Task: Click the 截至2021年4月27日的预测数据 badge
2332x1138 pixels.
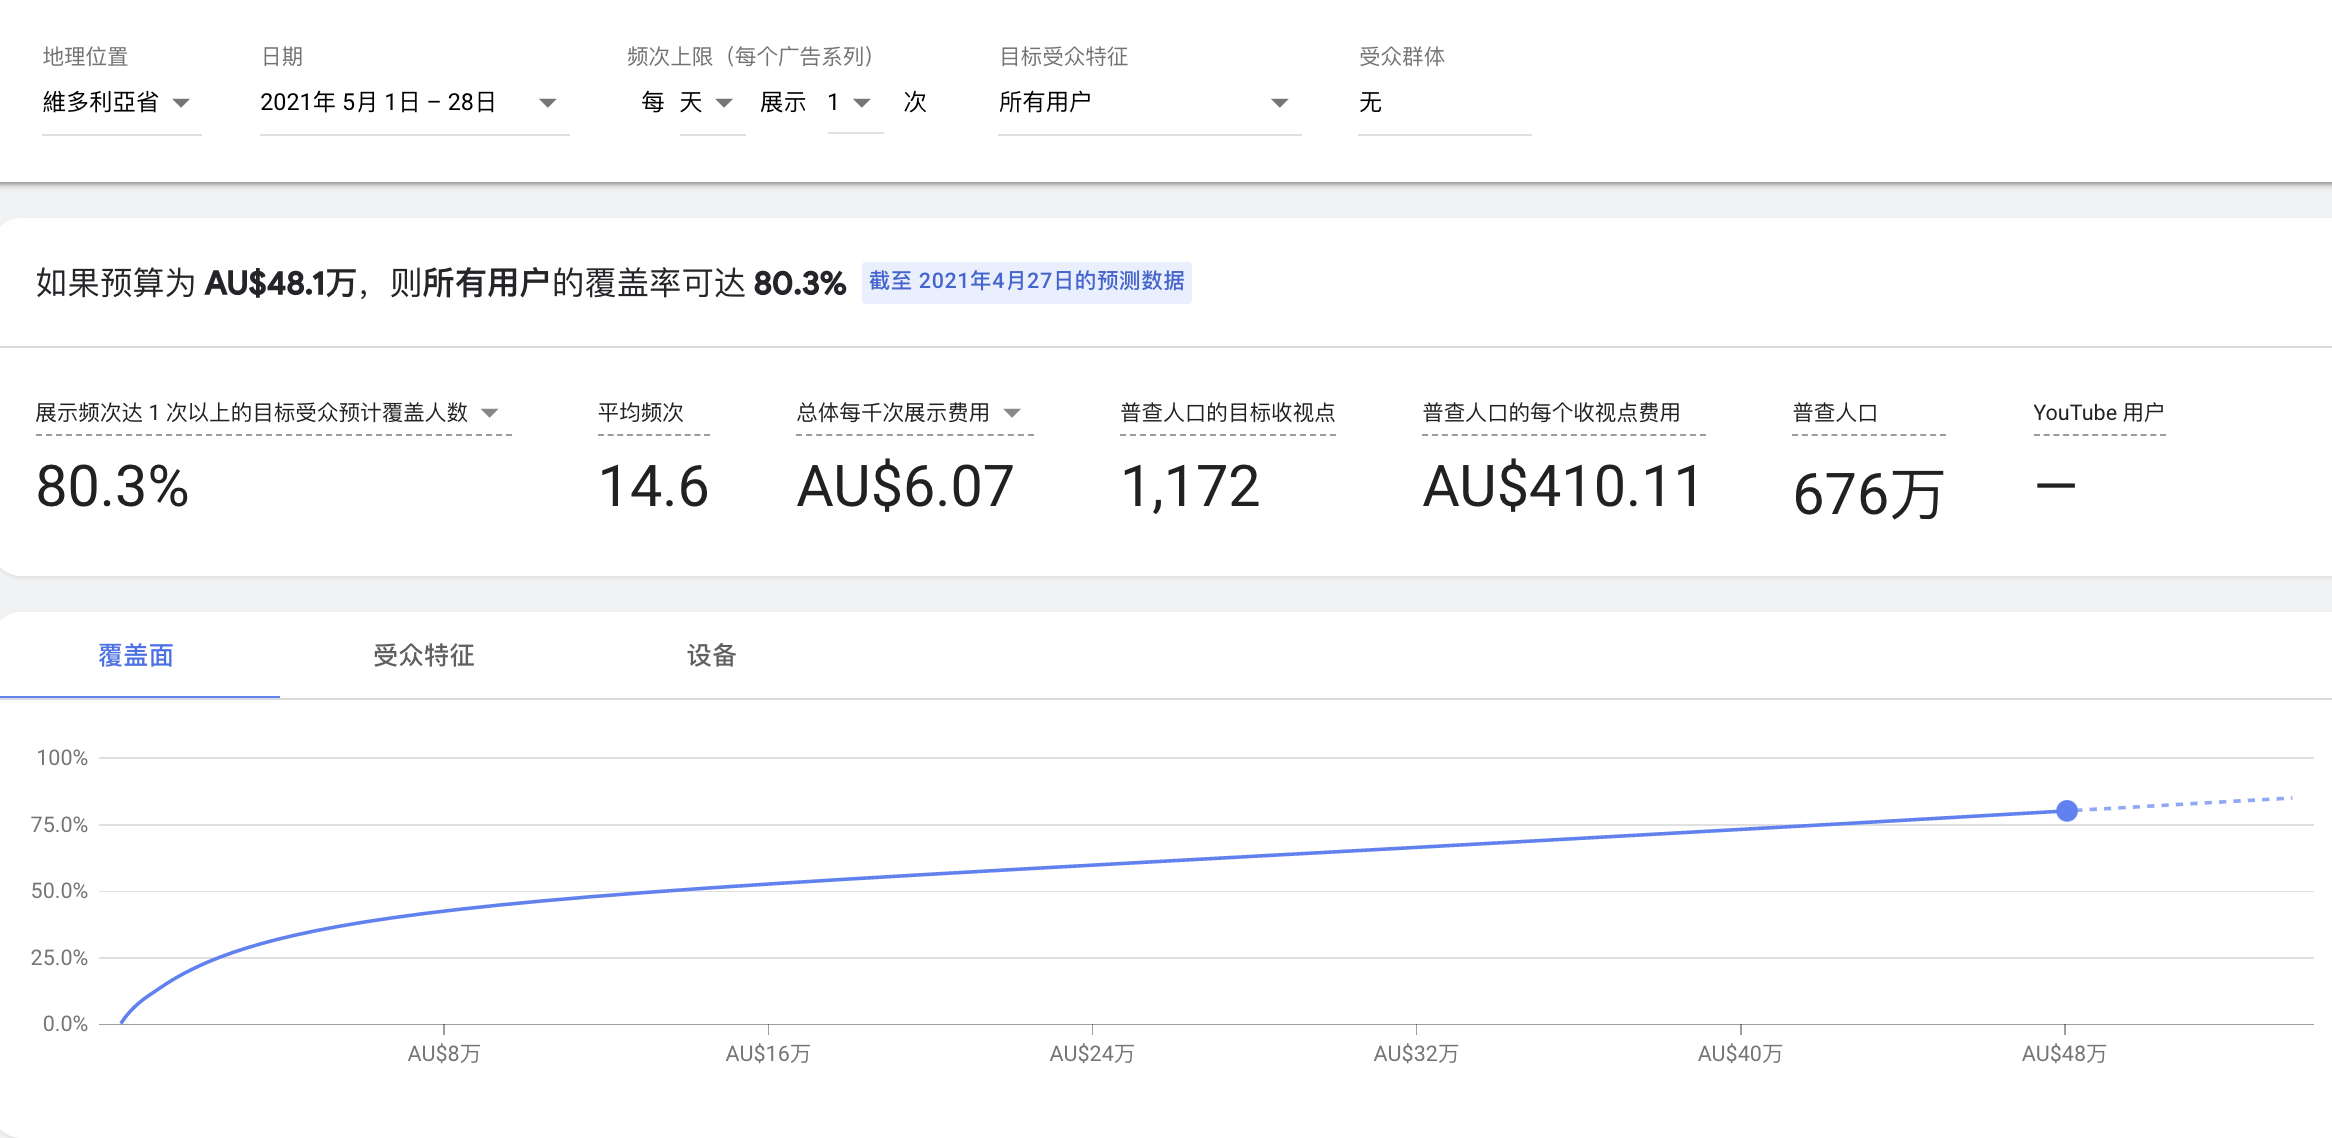Action: (x=1026, y=281)
